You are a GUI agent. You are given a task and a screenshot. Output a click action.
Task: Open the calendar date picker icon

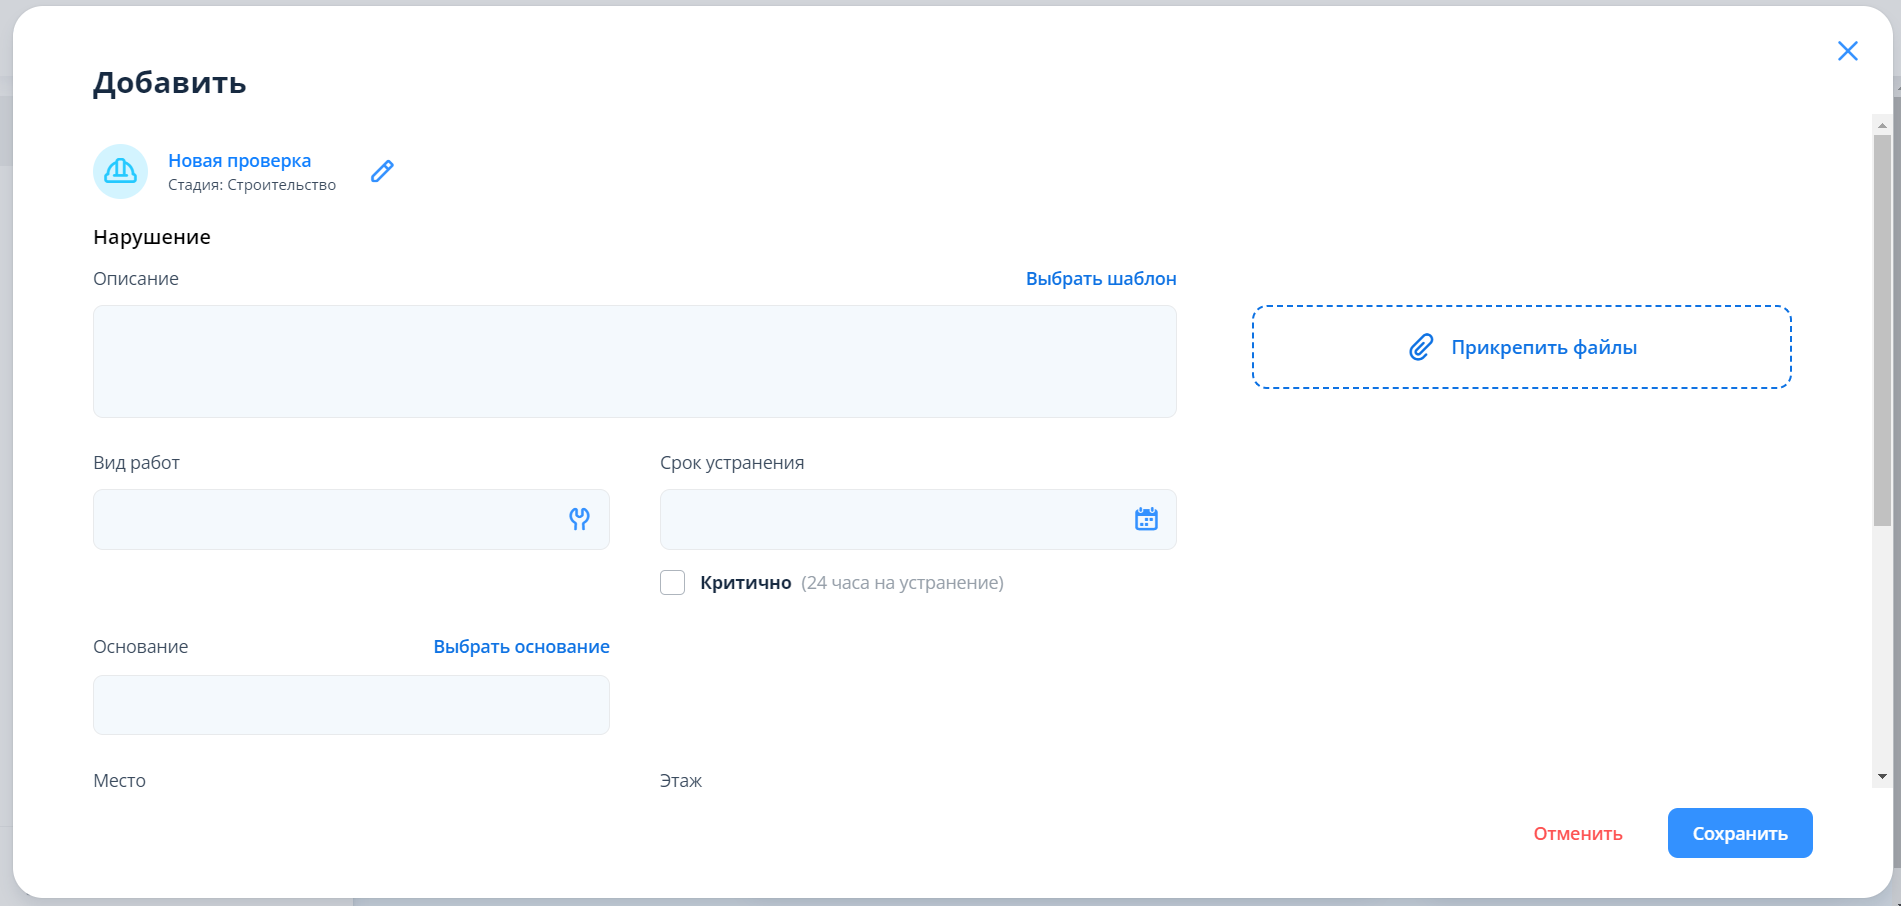coord(1146,519)
